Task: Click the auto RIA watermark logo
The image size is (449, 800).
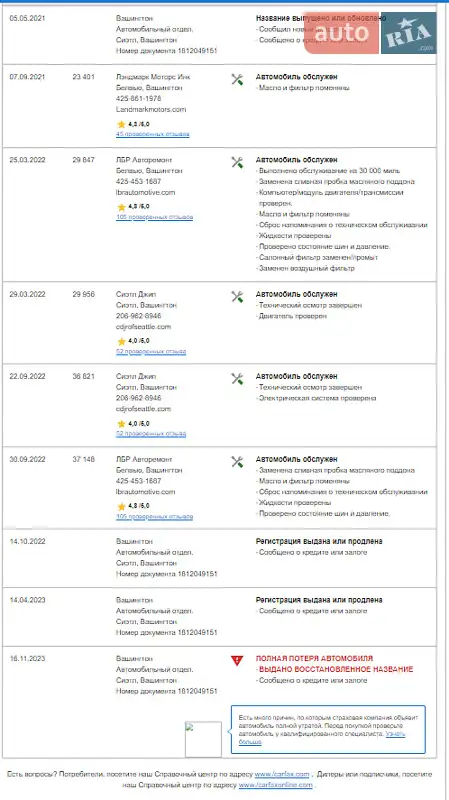Action: pos(370,33)
